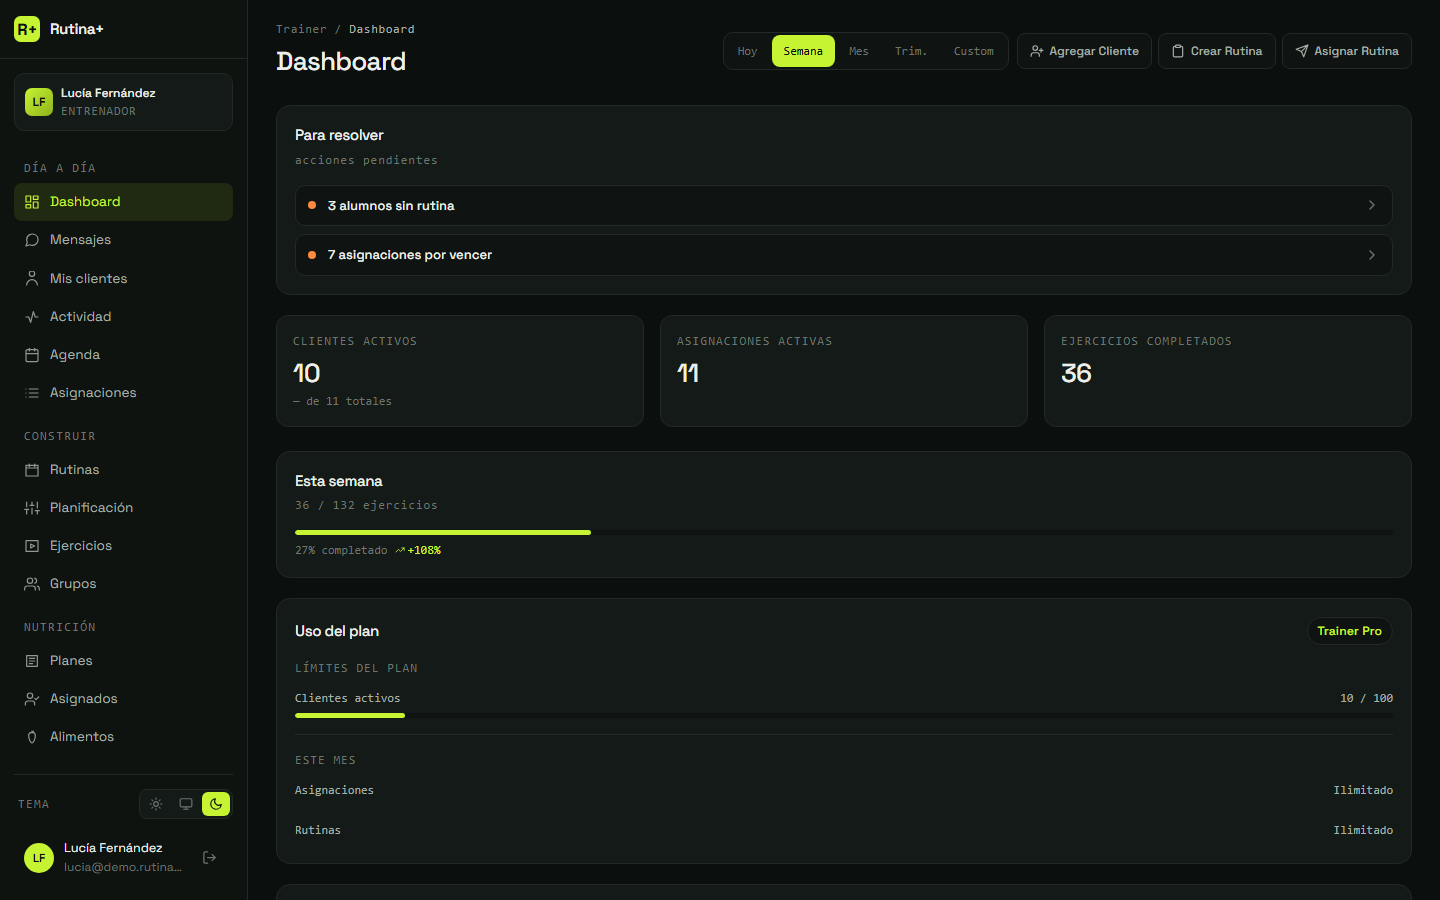Viewport: 1440px width, 900px height.
Task: Select dark theme moon toggle
Action: [216, 804]
